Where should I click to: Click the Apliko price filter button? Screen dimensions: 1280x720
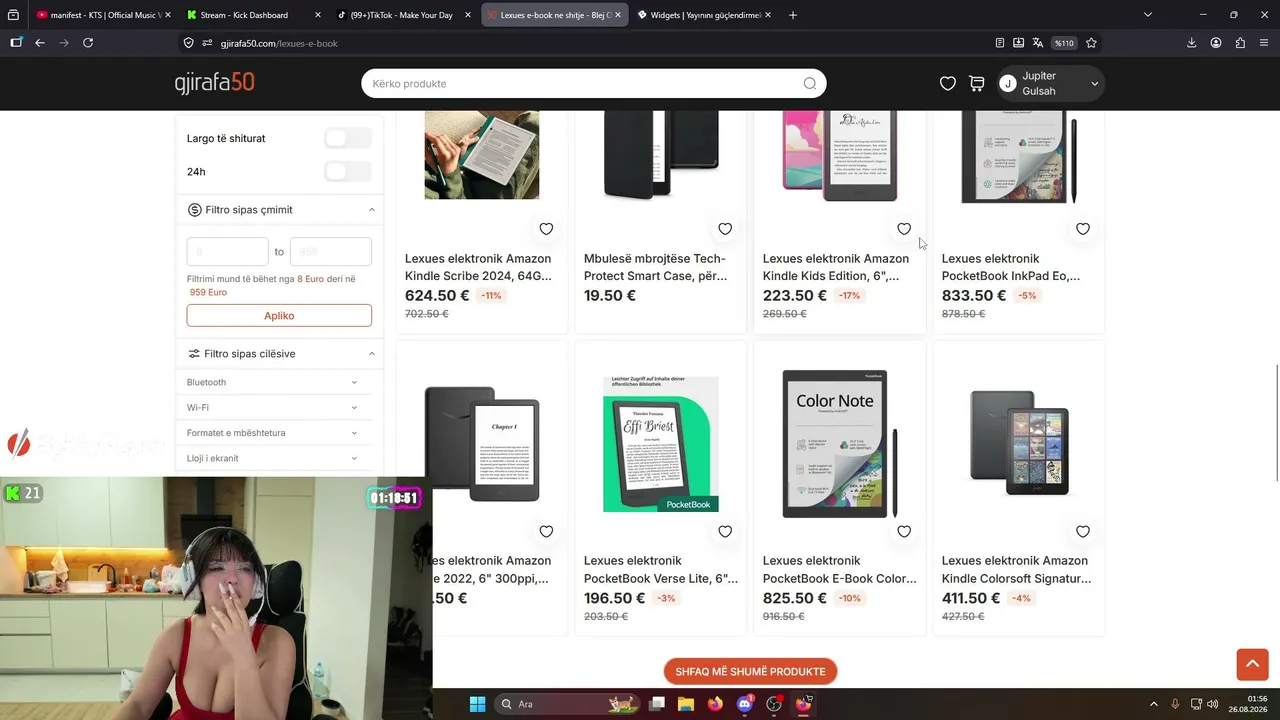coord(279,316)
